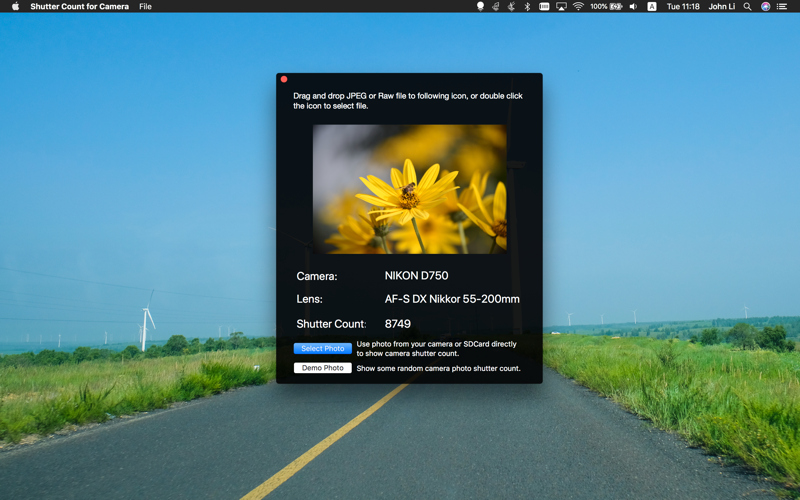Click the Lens: label
This screenshot has height=500, width=800.
[x=309, y=299]
